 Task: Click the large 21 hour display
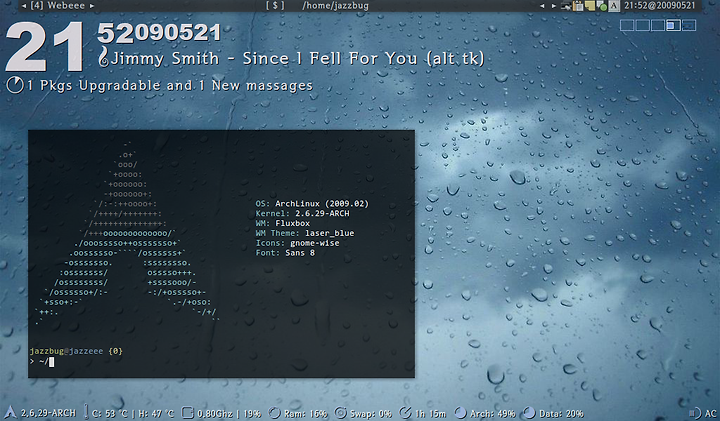[x=45, y=47]
